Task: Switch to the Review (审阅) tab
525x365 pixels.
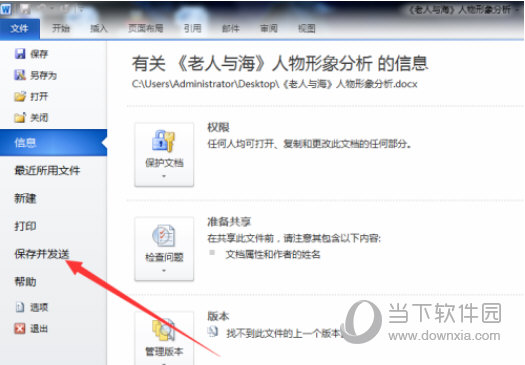Action: click(x=269, y=28)
